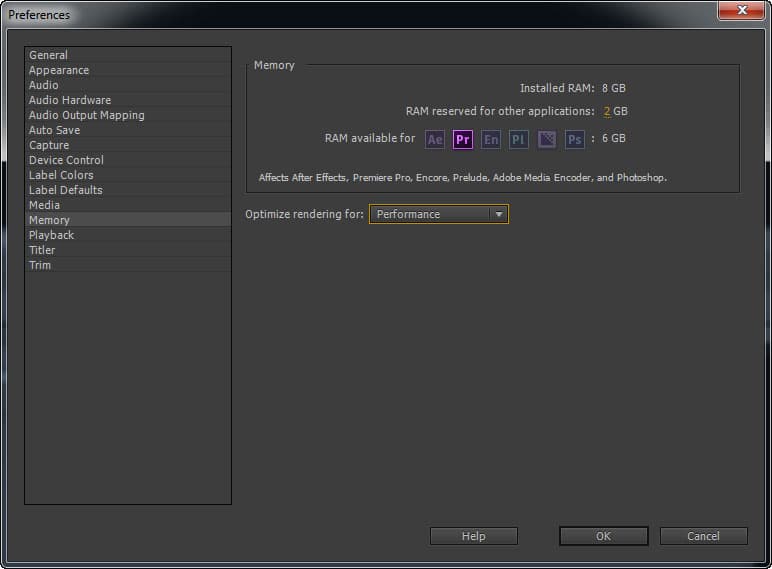This screenshot has height=569, width=772.
Task: Open Device Control preferences
Action: pos(128,160)
